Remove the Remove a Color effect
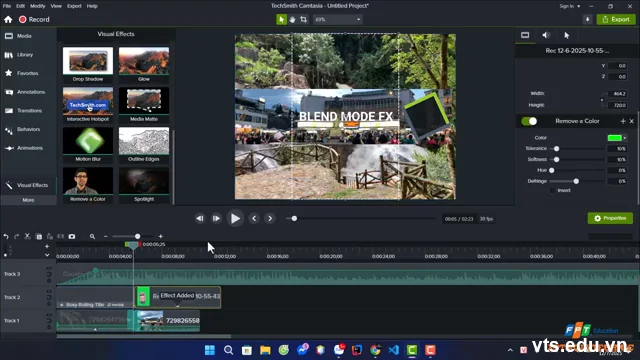Screen dimensions: 640x360 pyautogui.click(x=631, y=121)
